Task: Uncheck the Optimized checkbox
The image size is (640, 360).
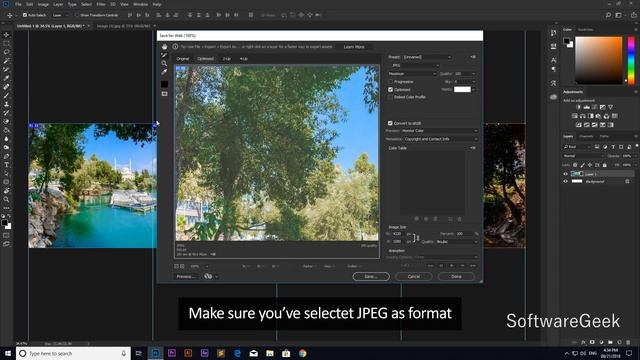Action: [390, 89]
